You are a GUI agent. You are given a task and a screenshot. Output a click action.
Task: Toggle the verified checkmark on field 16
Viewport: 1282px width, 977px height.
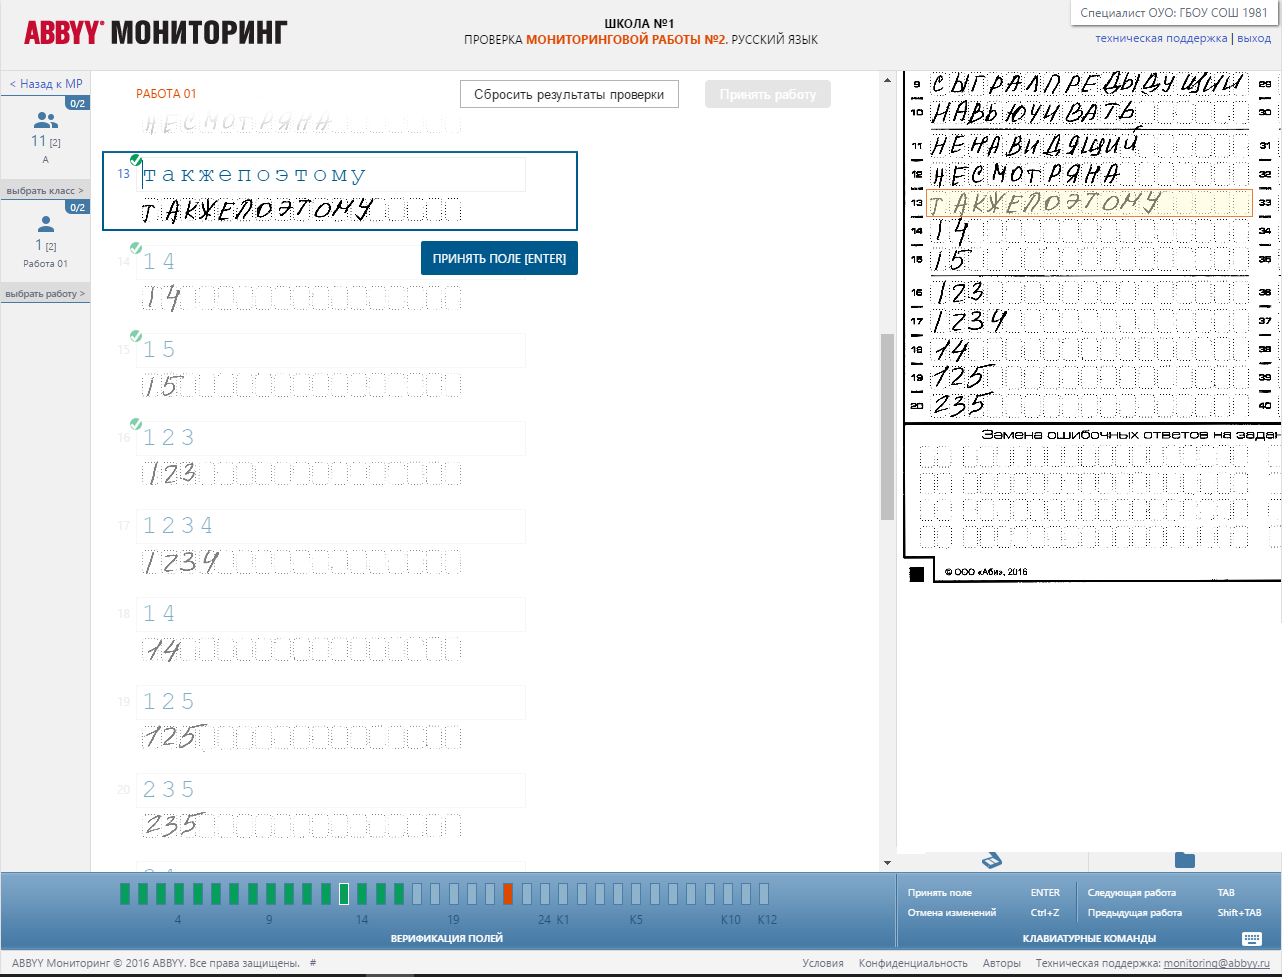pyautogui.click(x=135, y=424)
